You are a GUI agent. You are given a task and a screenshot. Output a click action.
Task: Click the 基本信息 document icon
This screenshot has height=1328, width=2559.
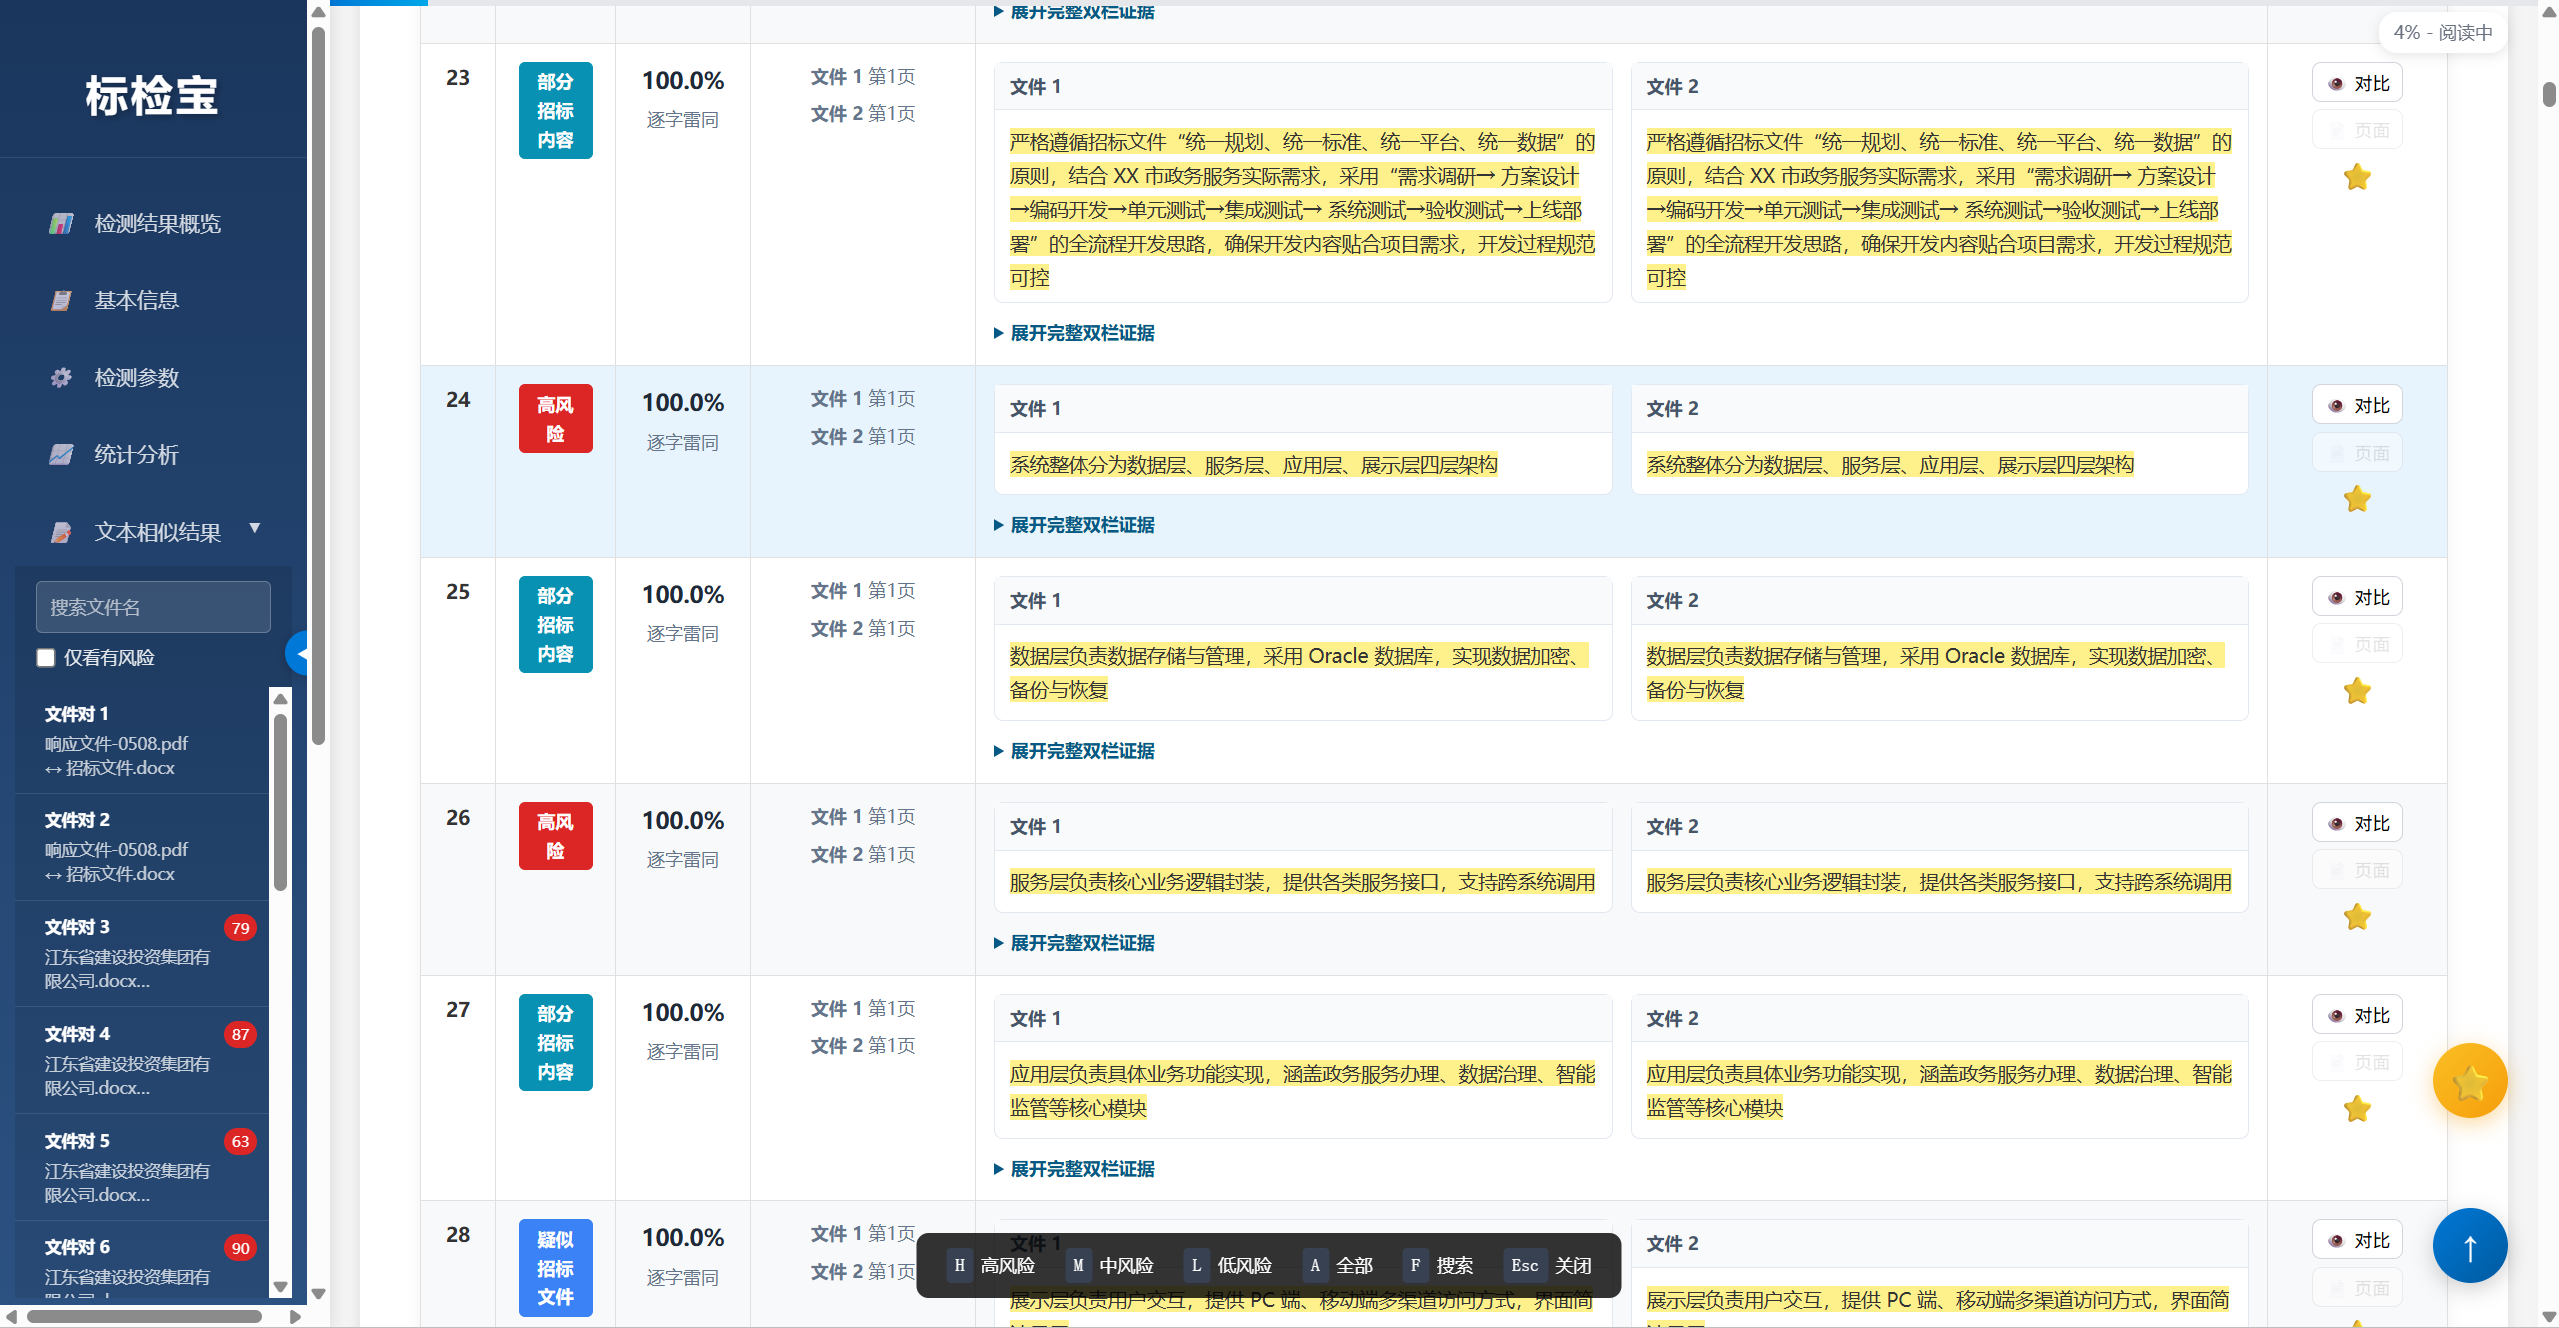point(61,300)
